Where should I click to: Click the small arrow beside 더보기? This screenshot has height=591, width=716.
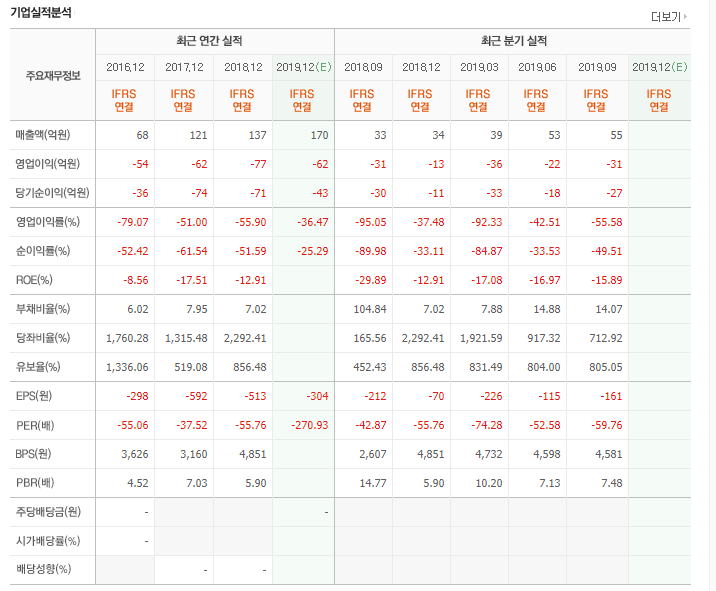pos(685,18)
